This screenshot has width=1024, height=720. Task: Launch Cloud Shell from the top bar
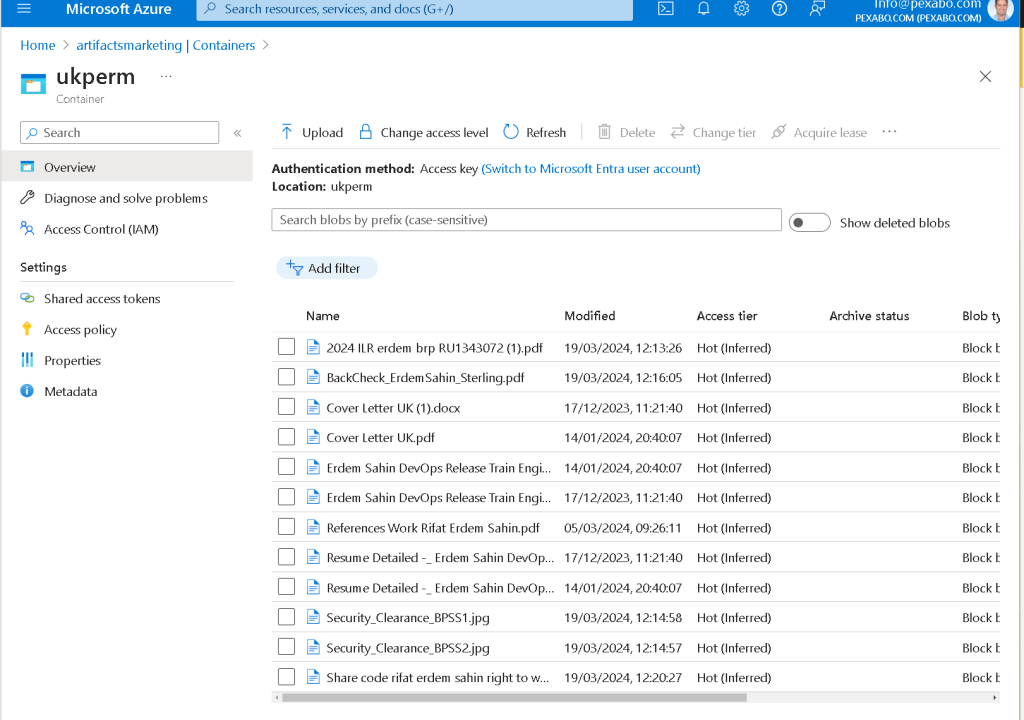click(x=665, y=8)
